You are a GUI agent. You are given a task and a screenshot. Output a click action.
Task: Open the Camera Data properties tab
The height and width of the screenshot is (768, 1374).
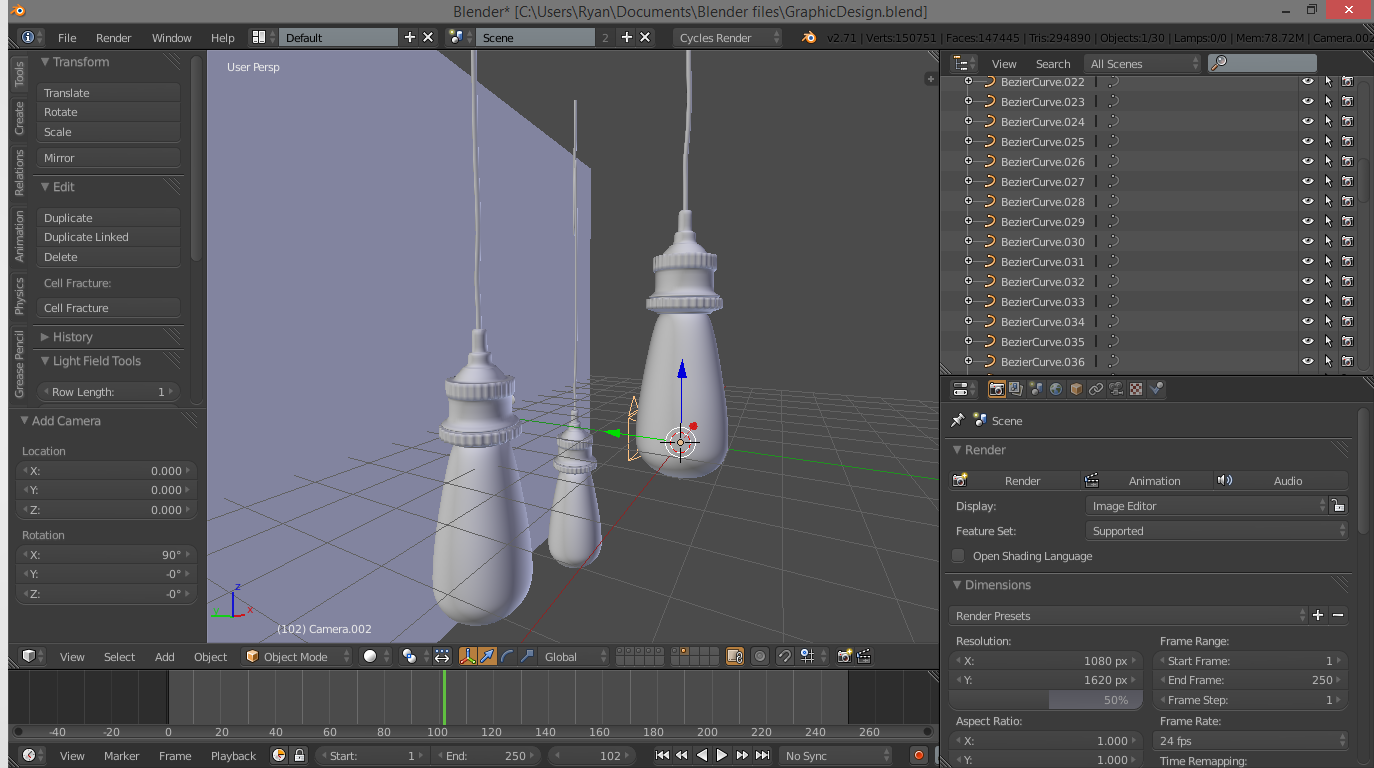pyautogui.click(x=1116, y=389)
